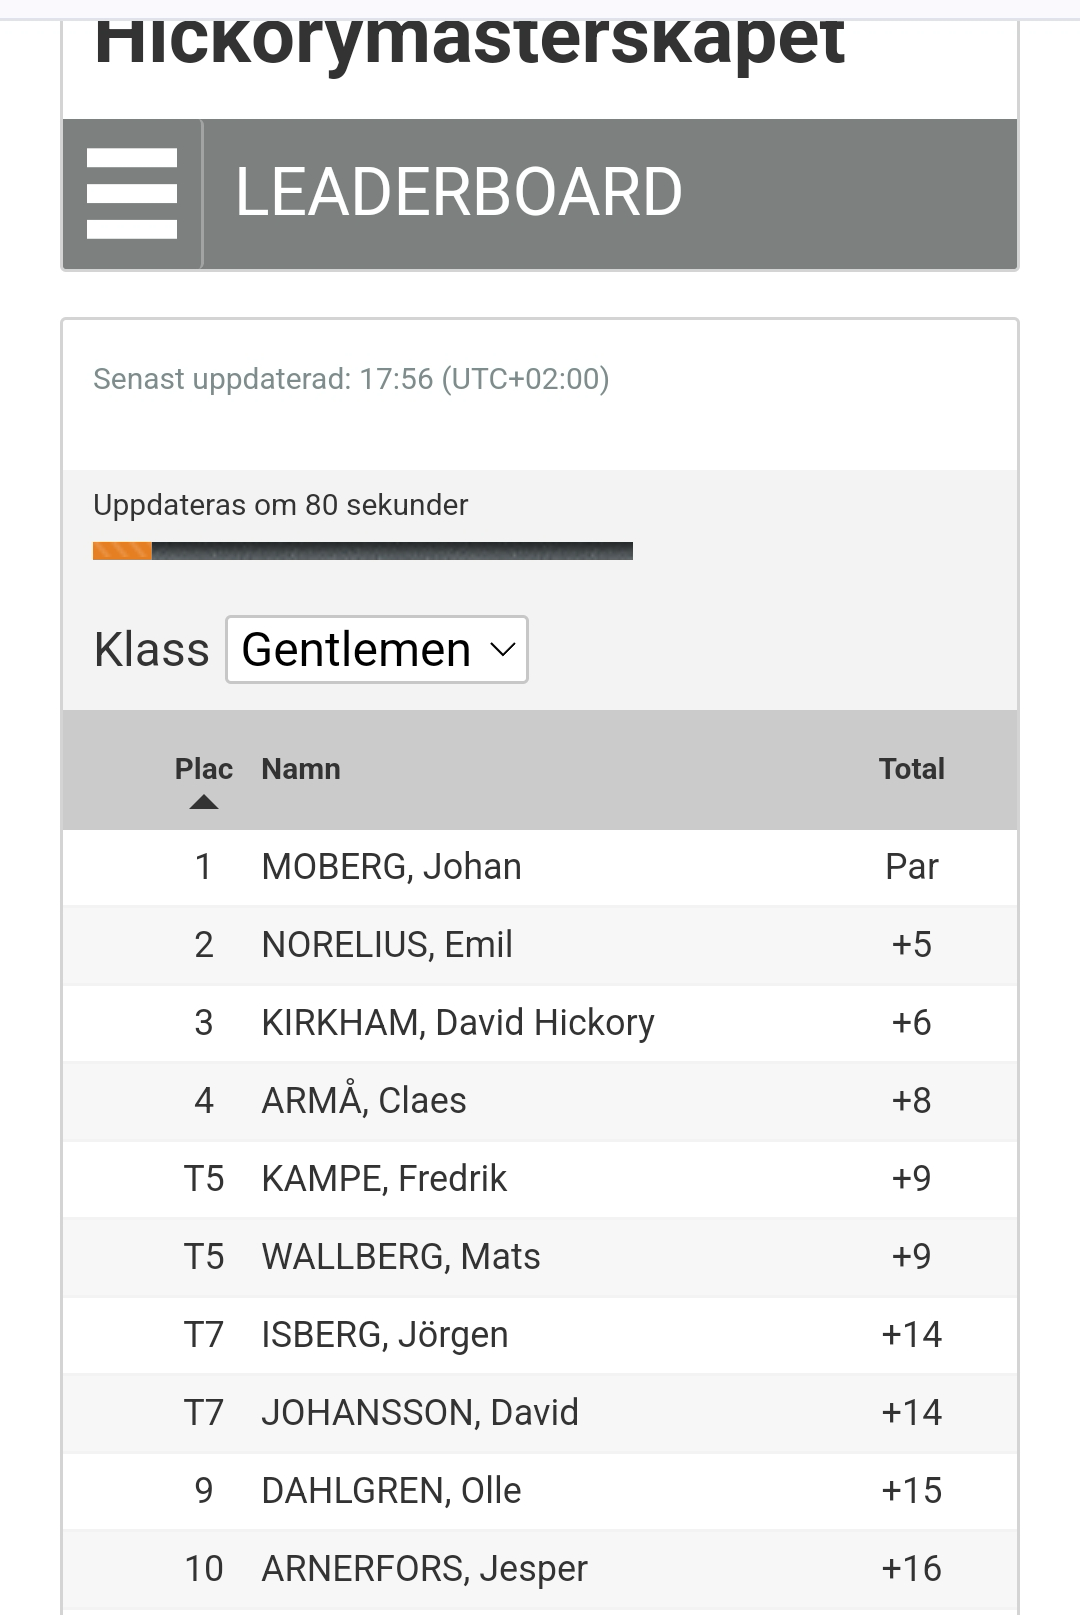The image size is (1080, 1615).
Task: Select player NORELIUS, Emil
Action: pyautogui.click(x=540, y=945)
